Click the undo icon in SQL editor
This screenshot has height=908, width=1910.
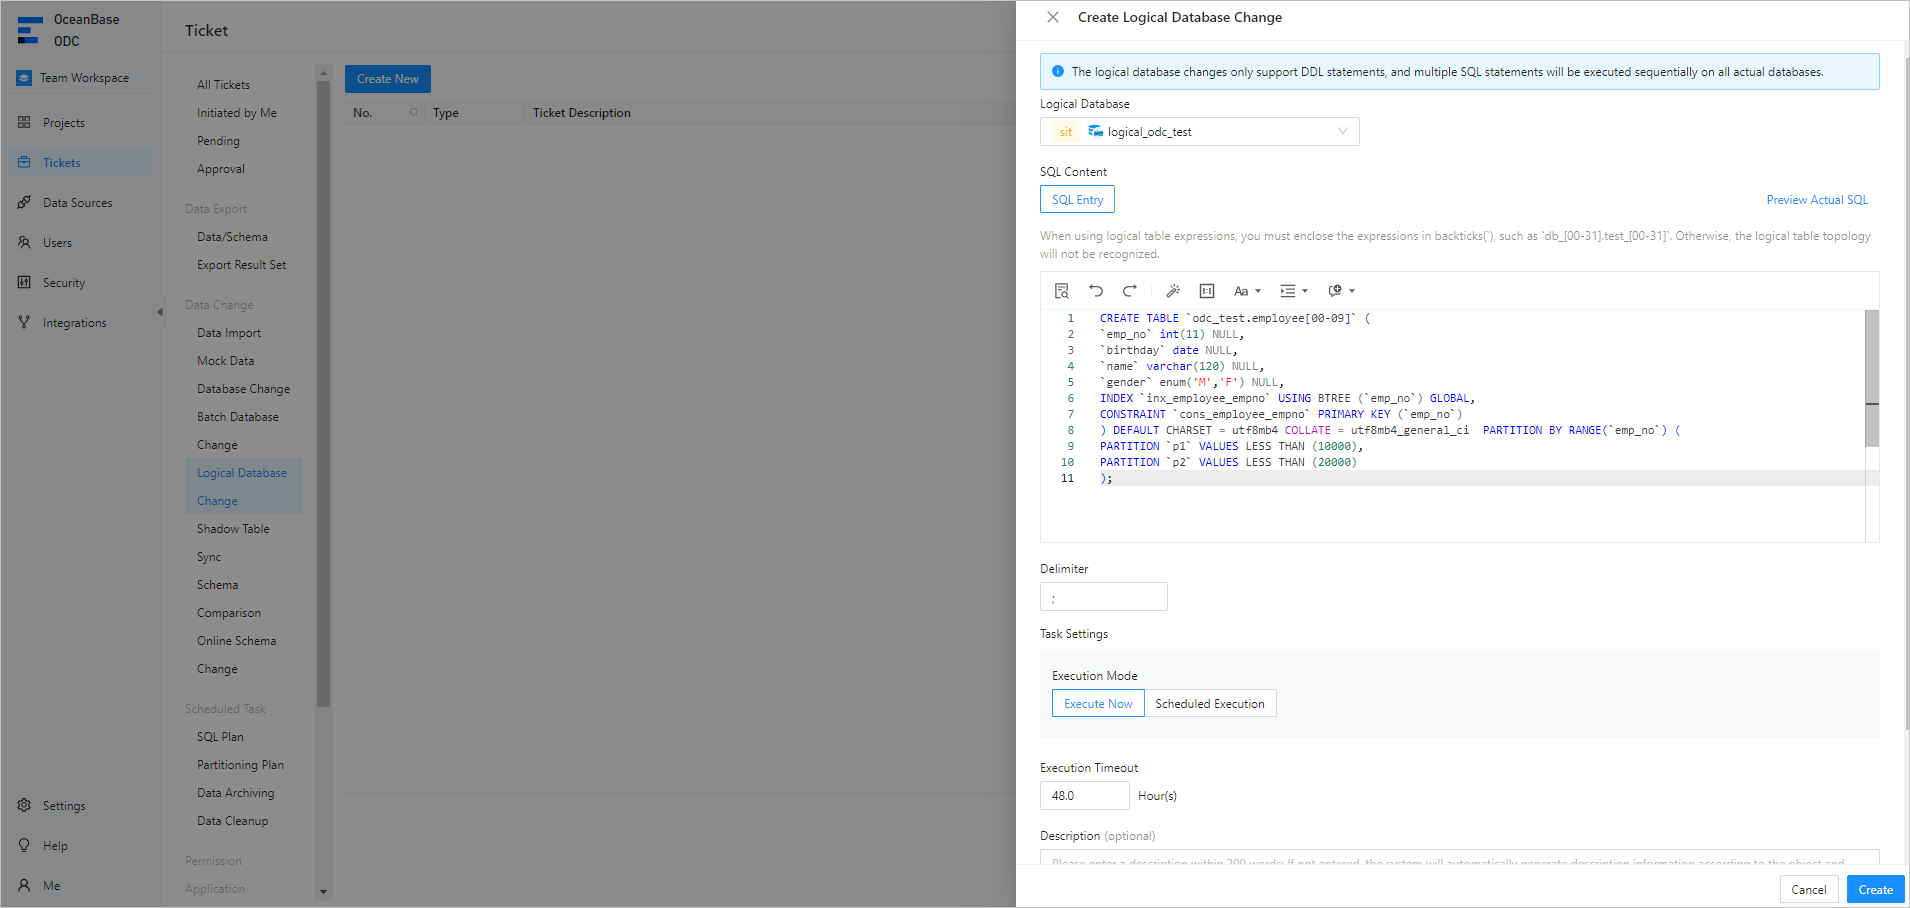click(x=1096, y=291)
